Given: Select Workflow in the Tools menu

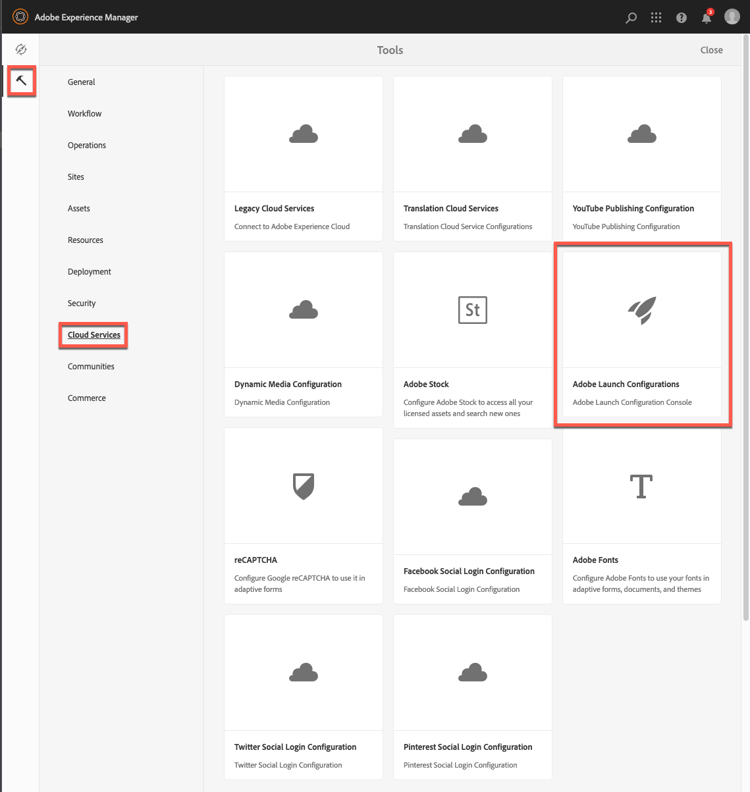Looking at the screenshot, I should click(84, 114).
